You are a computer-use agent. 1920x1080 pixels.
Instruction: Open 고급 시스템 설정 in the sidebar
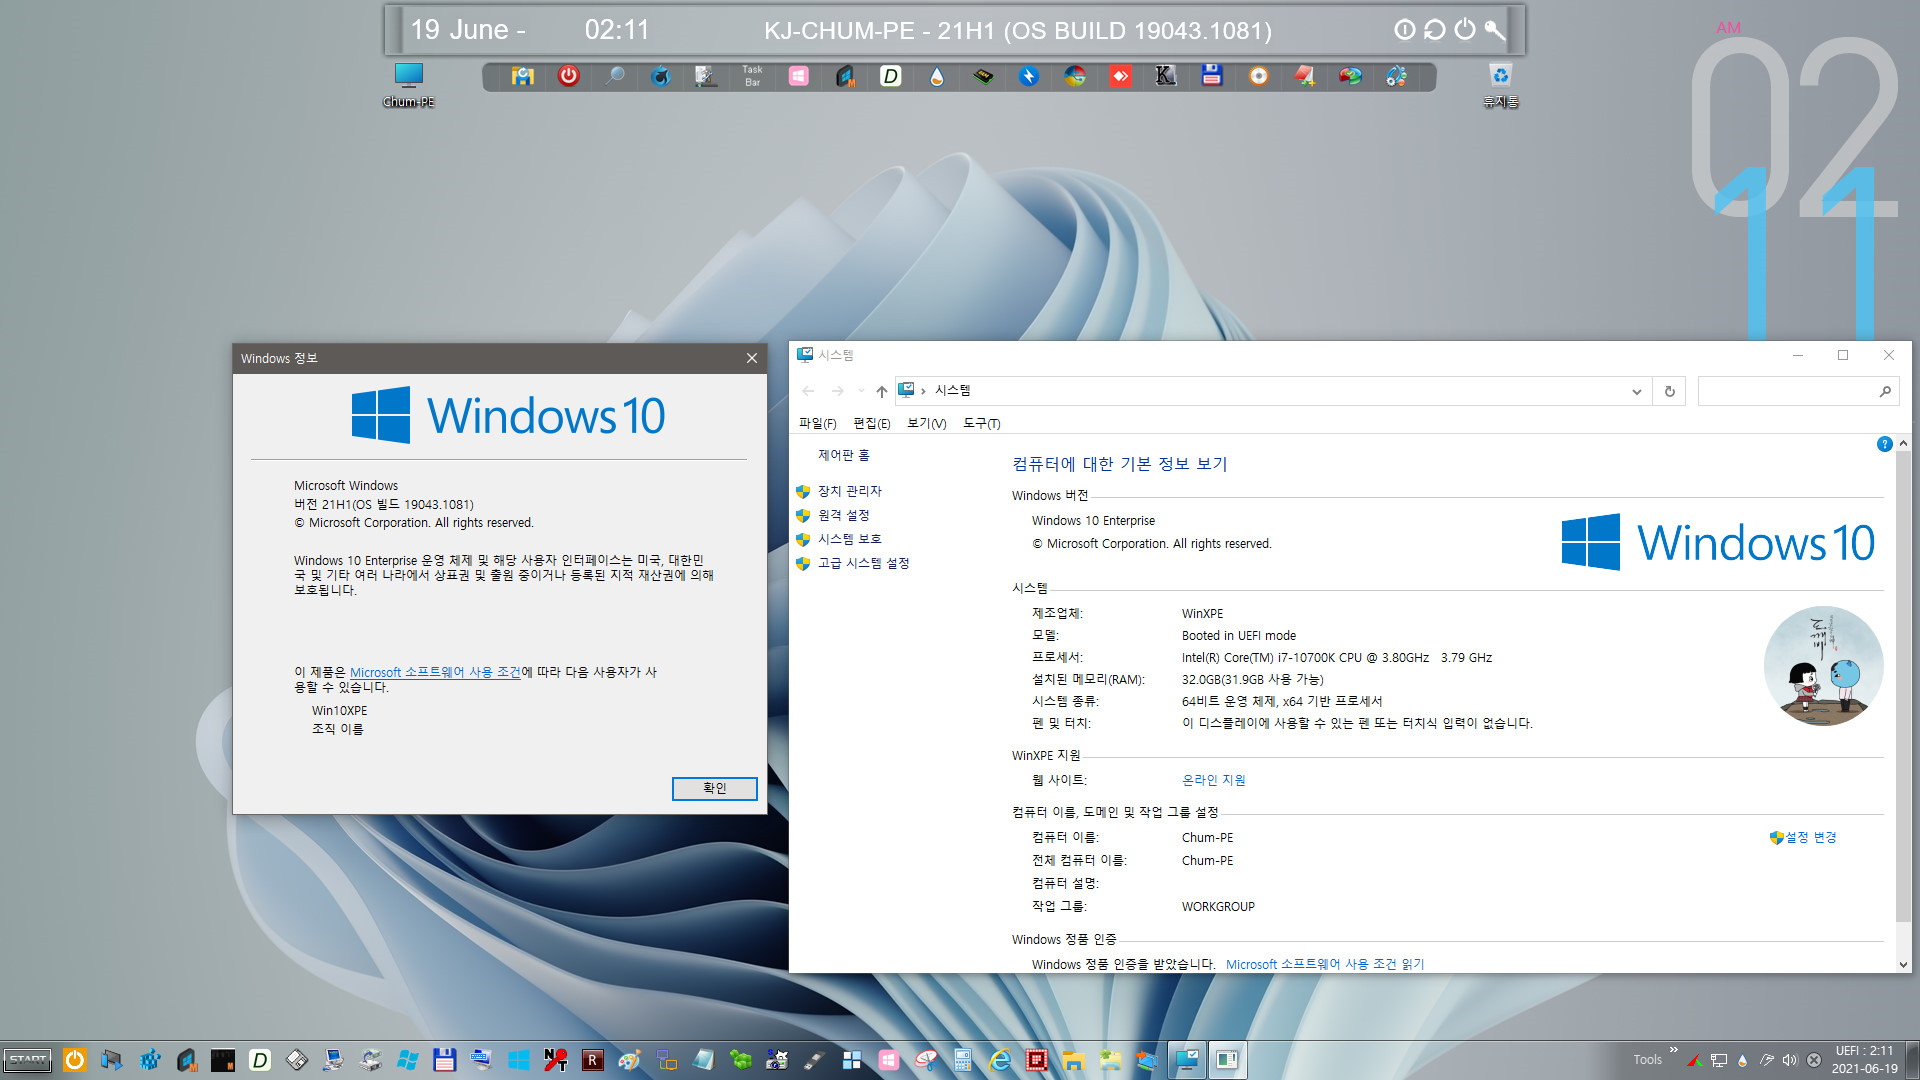point(864,563)
